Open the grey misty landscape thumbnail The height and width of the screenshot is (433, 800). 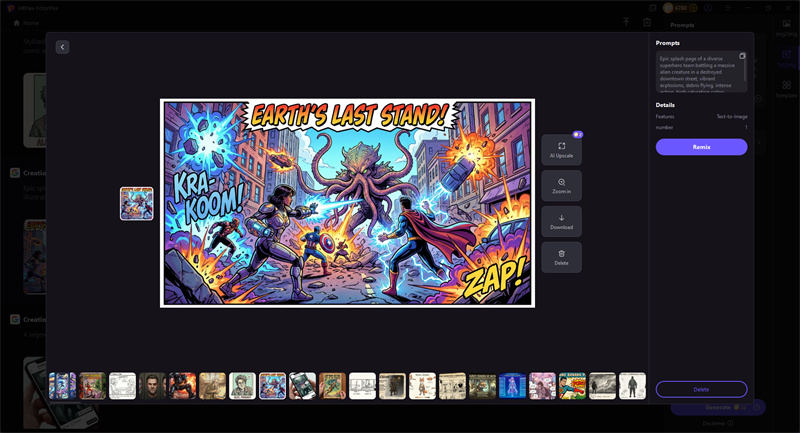tap(603, 386)
